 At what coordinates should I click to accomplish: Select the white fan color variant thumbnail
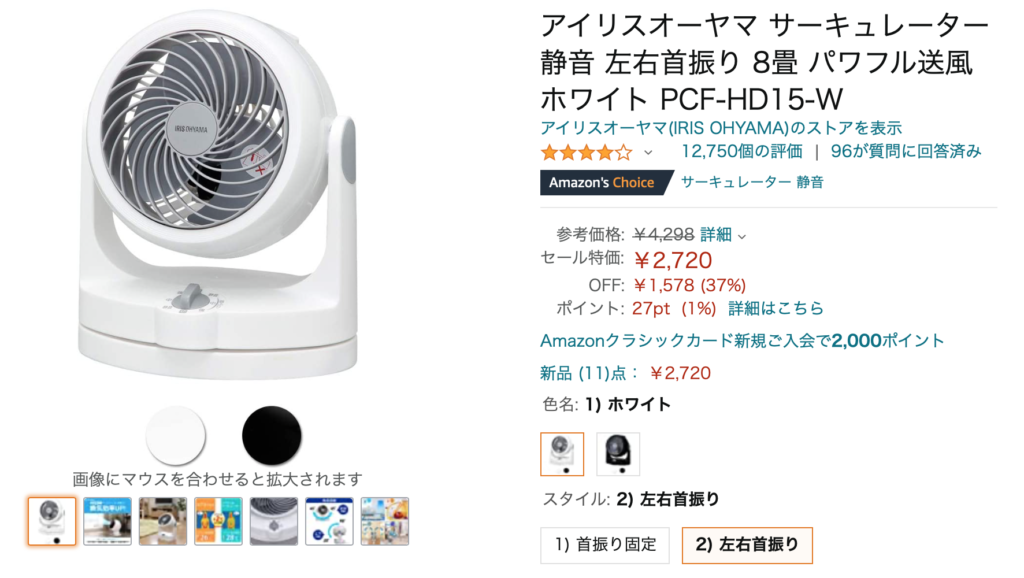coord(562,454)
